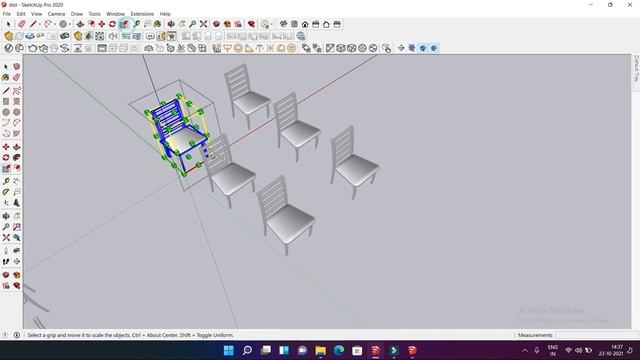Select the 3D Text tool
The image size is (640, 360).
coord(16,203)
